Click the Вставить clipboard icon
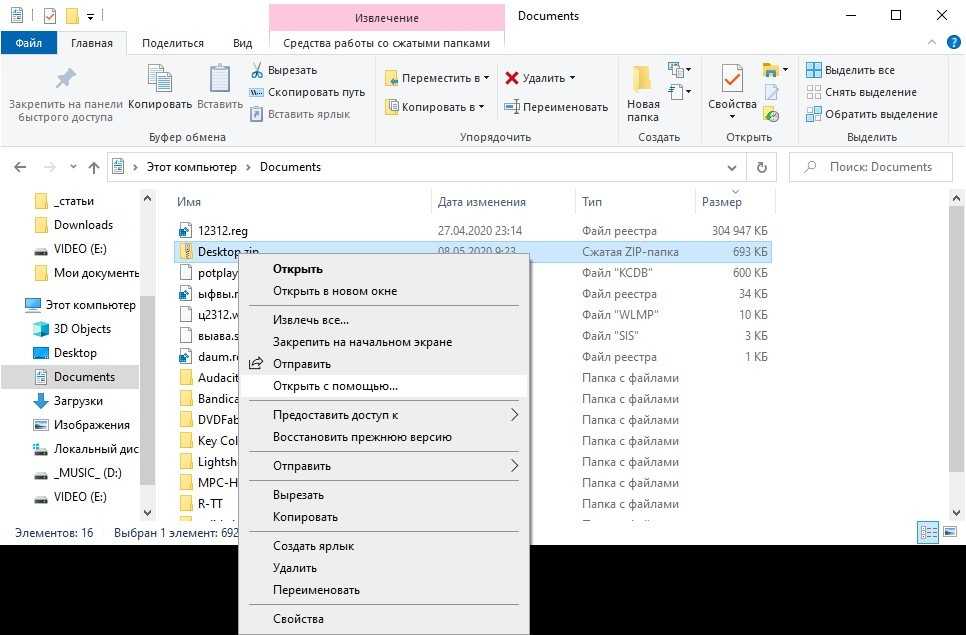 219,78
